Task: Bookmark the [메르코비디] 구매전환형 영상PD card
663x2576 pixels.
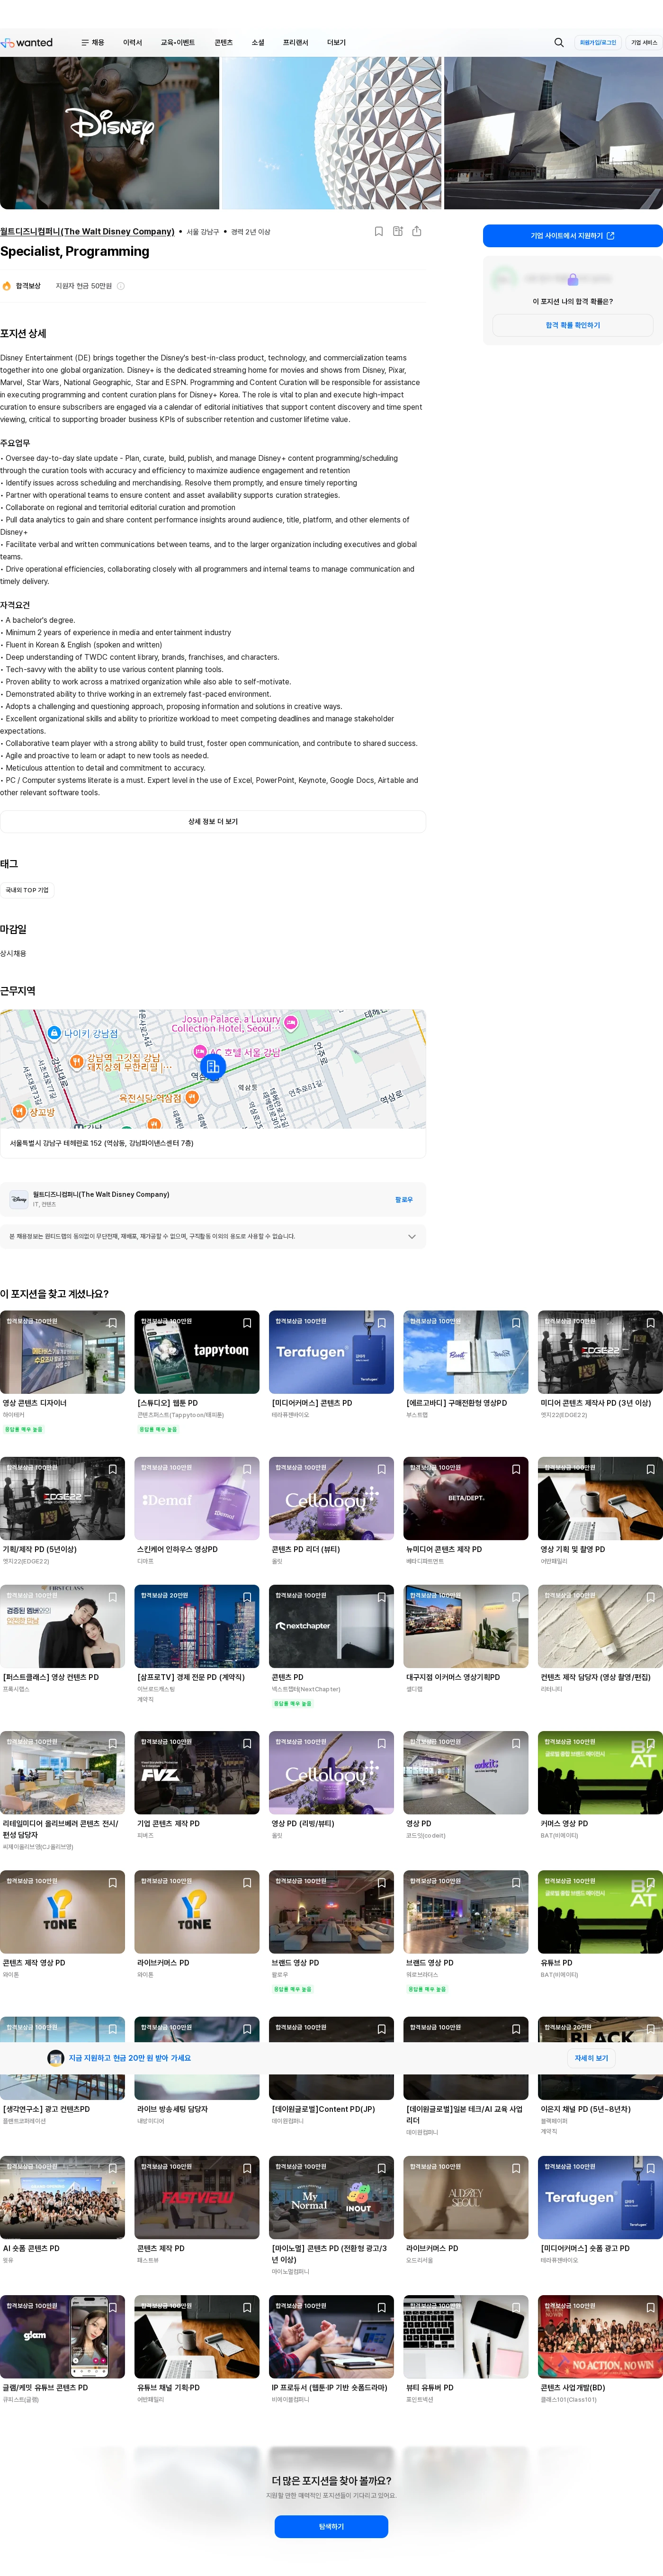Action: (516, 1323)
